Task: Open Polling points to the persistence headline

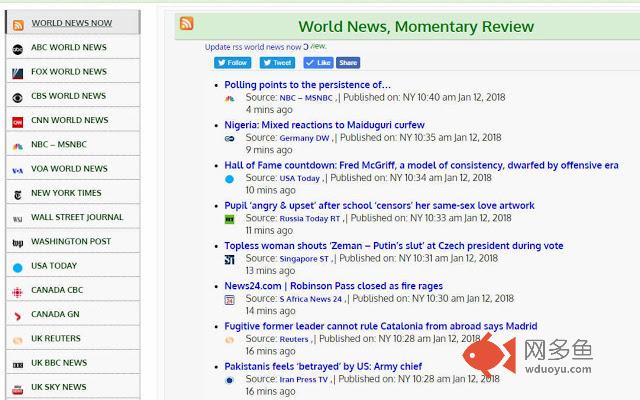Action: point(307,85)
